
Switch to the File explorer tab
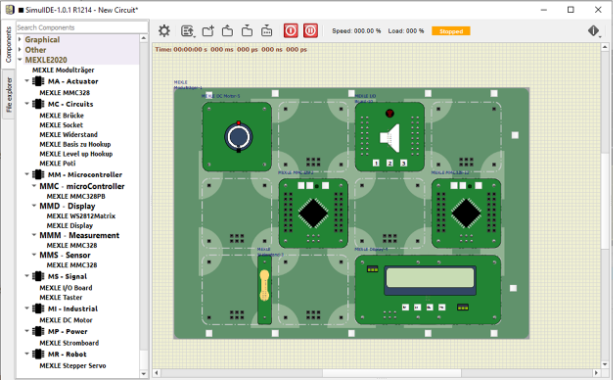coord(9,95)
